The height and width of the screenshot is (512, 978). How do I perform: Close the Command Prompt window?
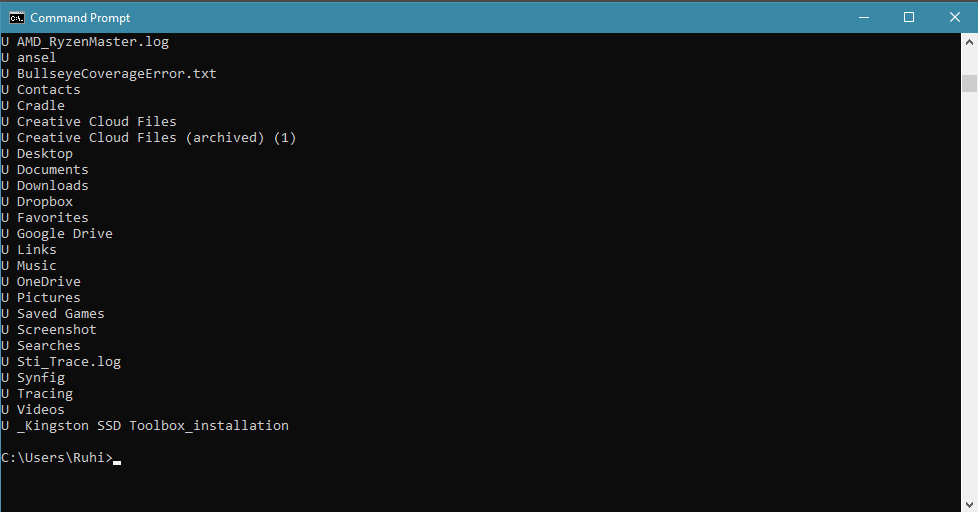(x=955, y=17)
